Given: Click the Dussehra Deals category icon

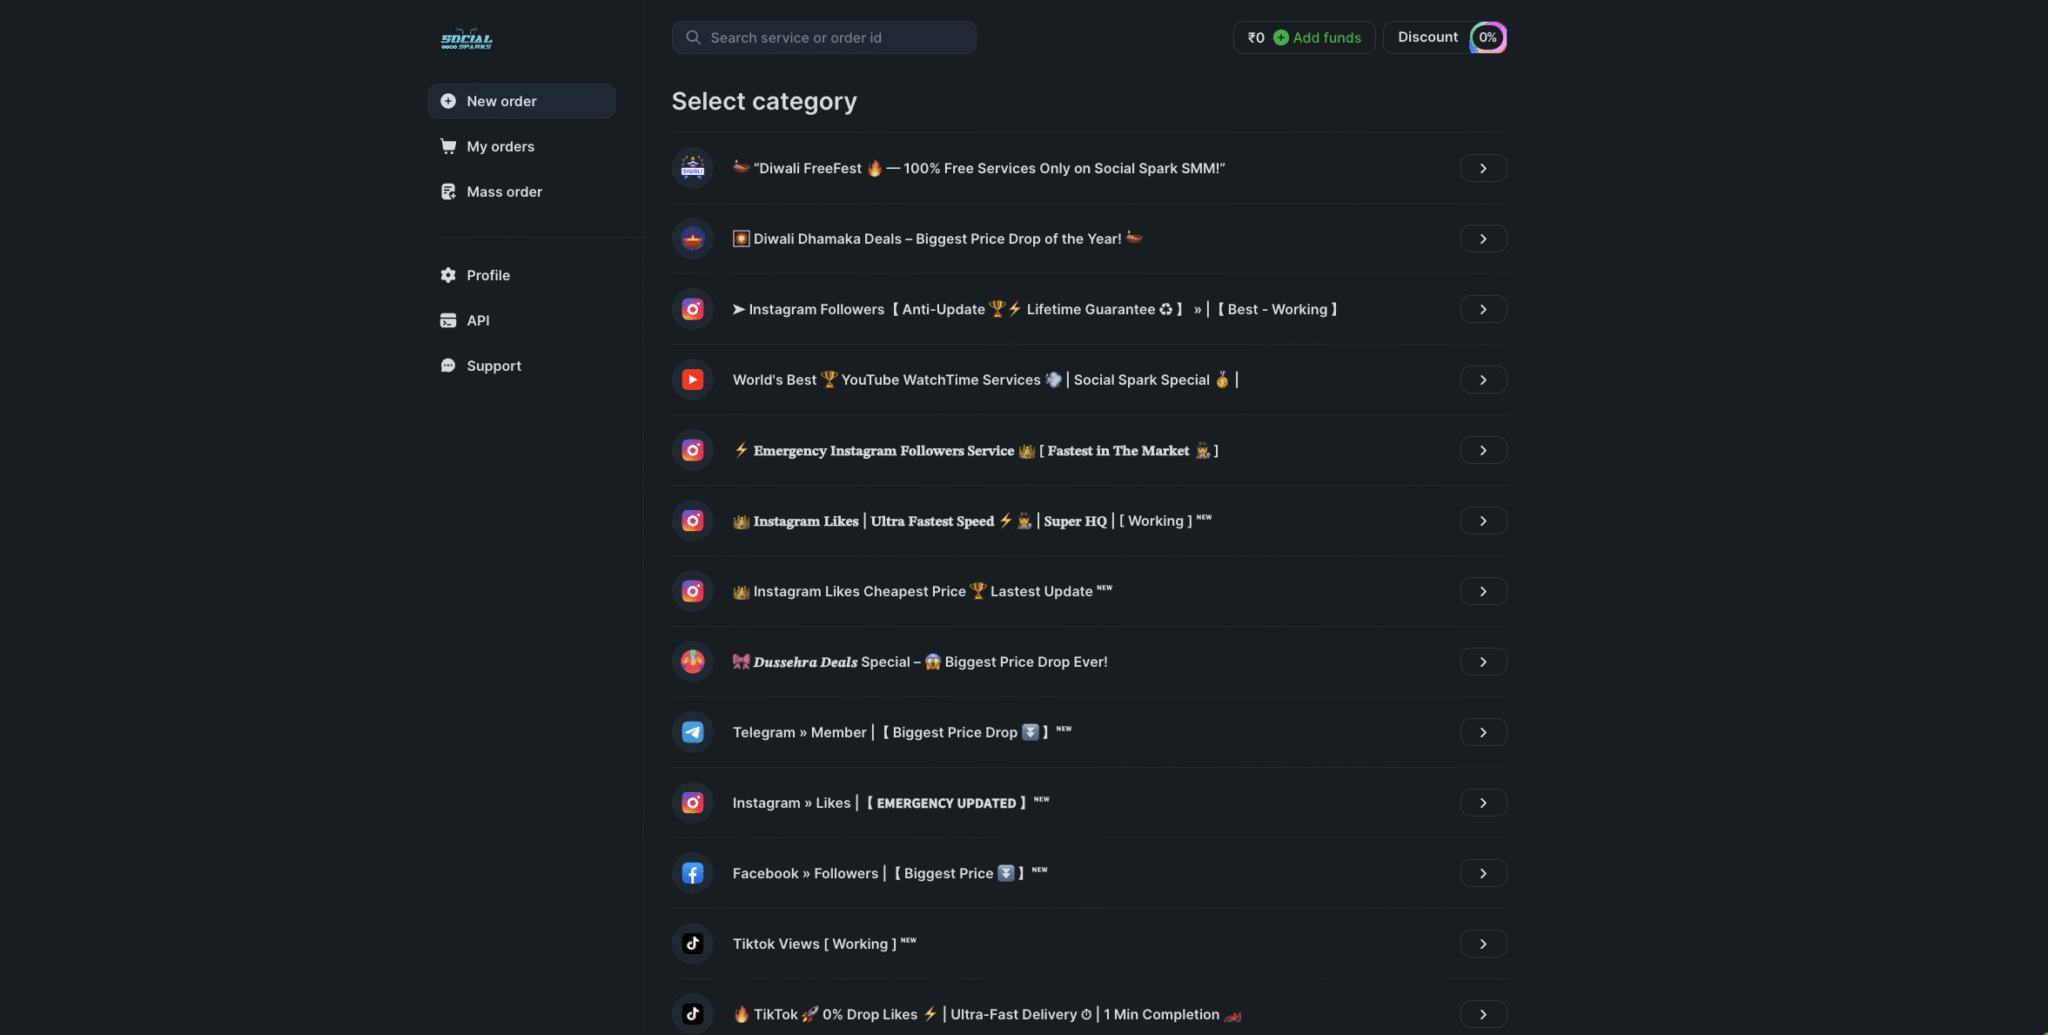Looking at the screenshot, I should click(692, 662).
